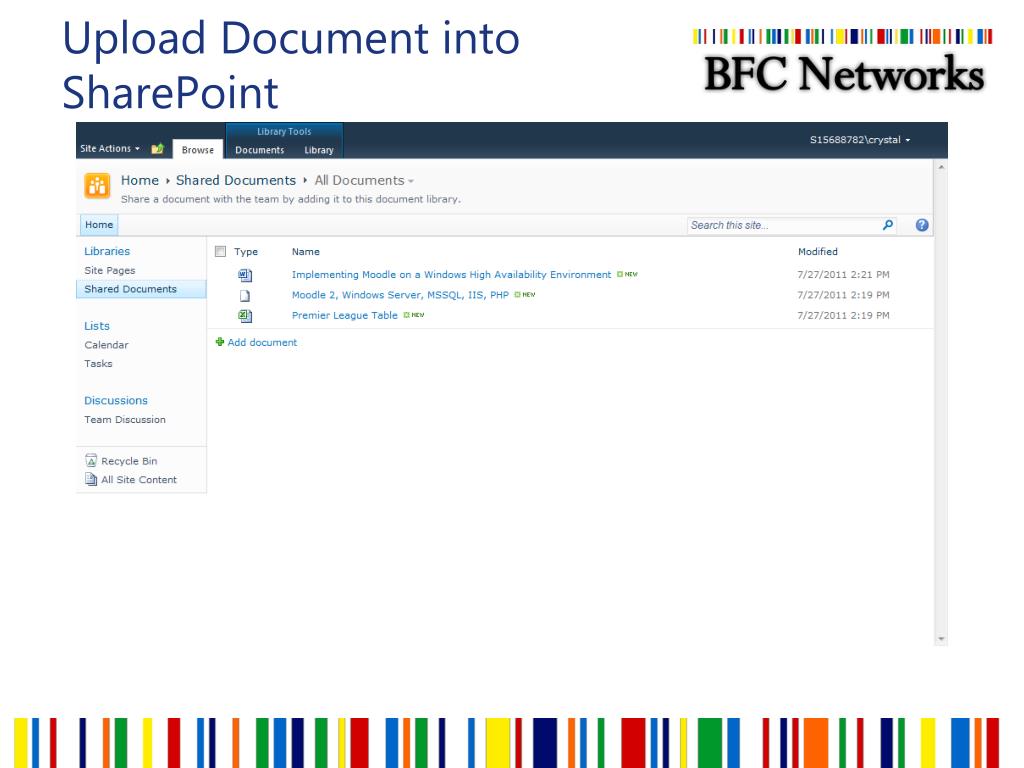The width and height of the screenshot is (1024, 768).
Task: Tick the select-all checkbox beside Type
Action: click(x=220, y=251)
